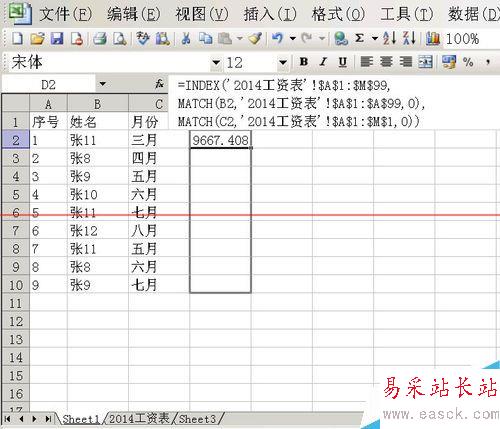Click the Spelling check icon
Image resolution: width=500 pixels, height=429 pixels.
click(x=143, y=39)
